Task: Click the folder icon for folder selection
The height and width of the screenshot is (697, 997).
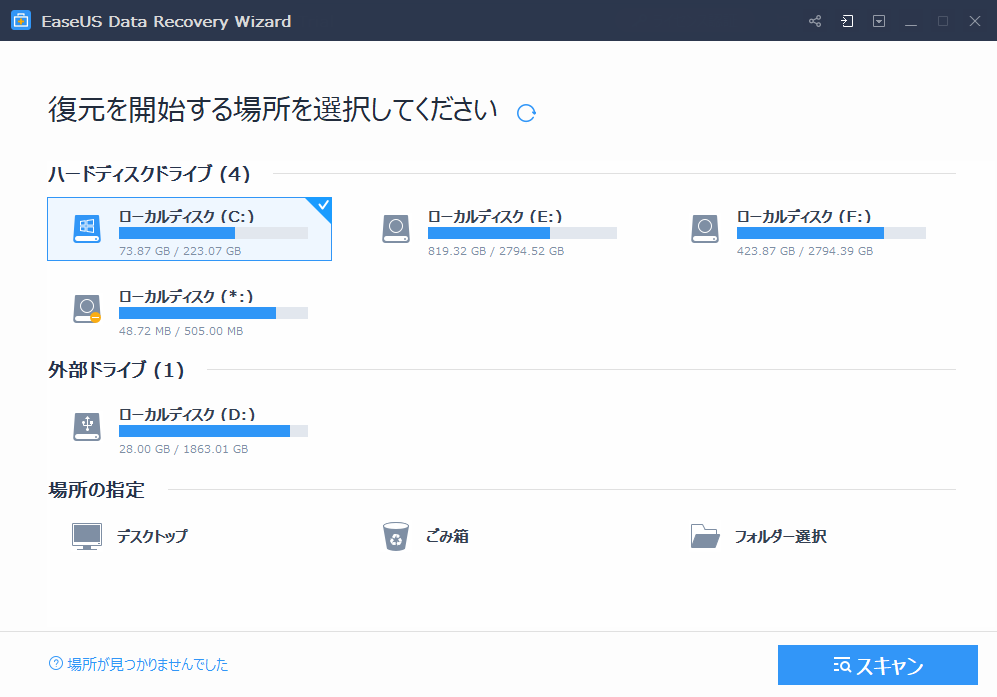Action: tap(705, 536)
